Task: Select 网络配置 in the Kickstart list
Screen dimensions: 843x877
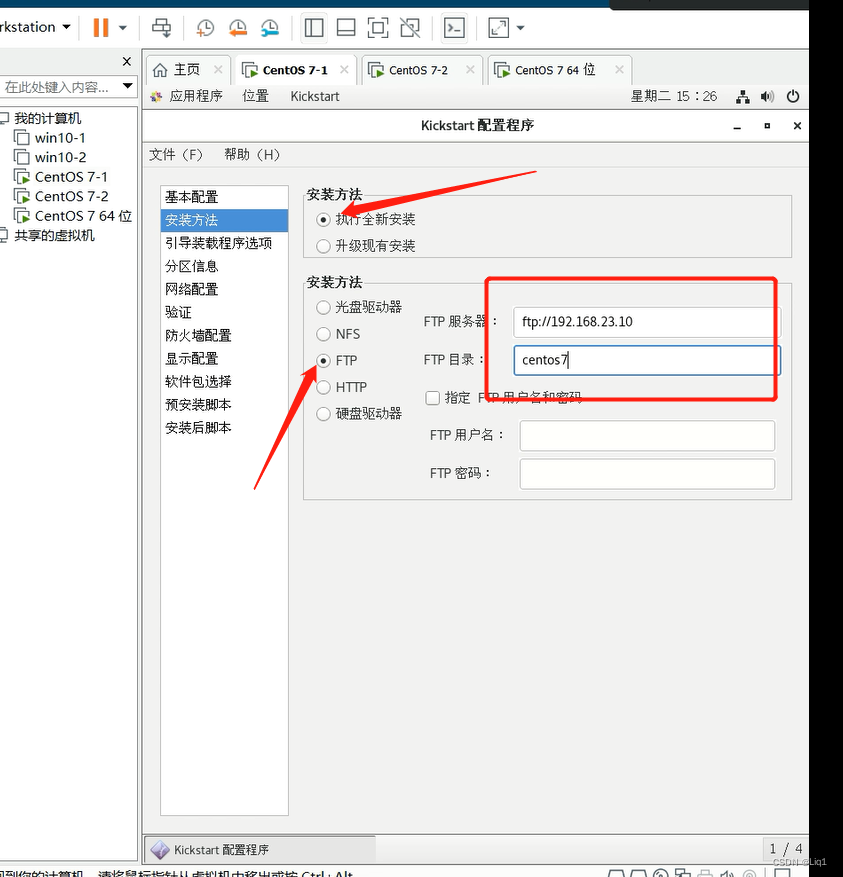Action: click(190, 289)
